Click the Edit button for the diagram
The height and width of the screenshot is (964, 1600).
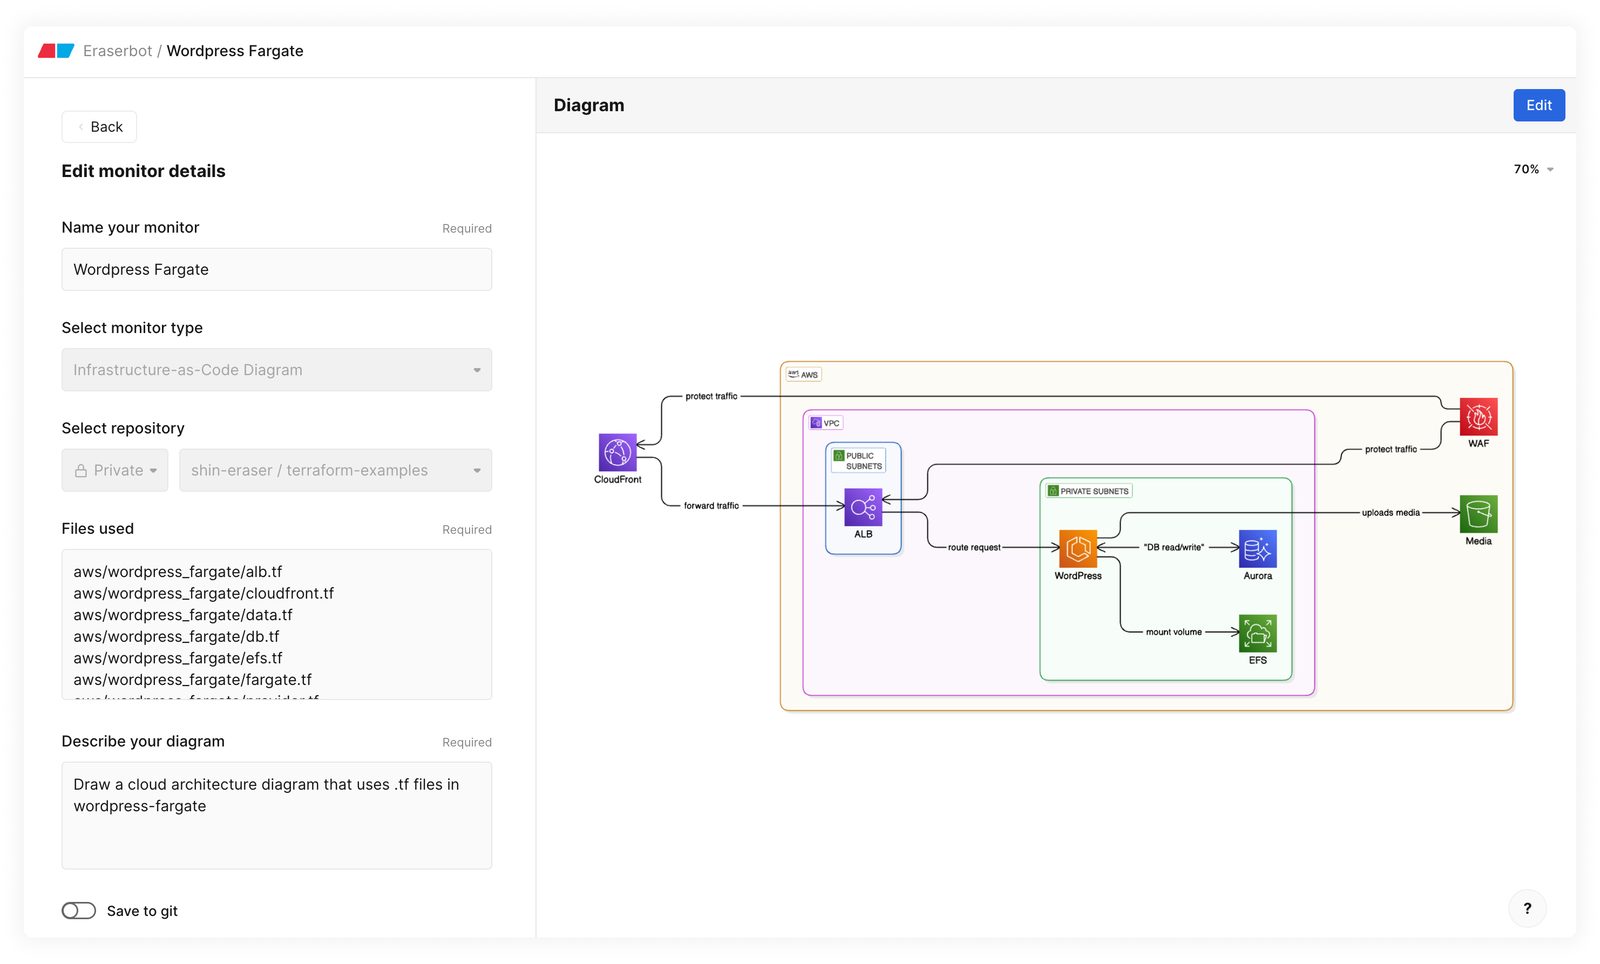pos(1539,105)
